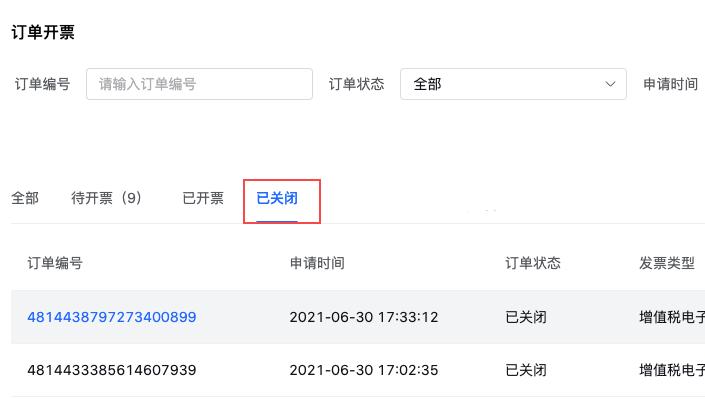Click the 申请时间 filter label
Image resolution: width=705 pixels, height=410 pixels.
(670, 84)
